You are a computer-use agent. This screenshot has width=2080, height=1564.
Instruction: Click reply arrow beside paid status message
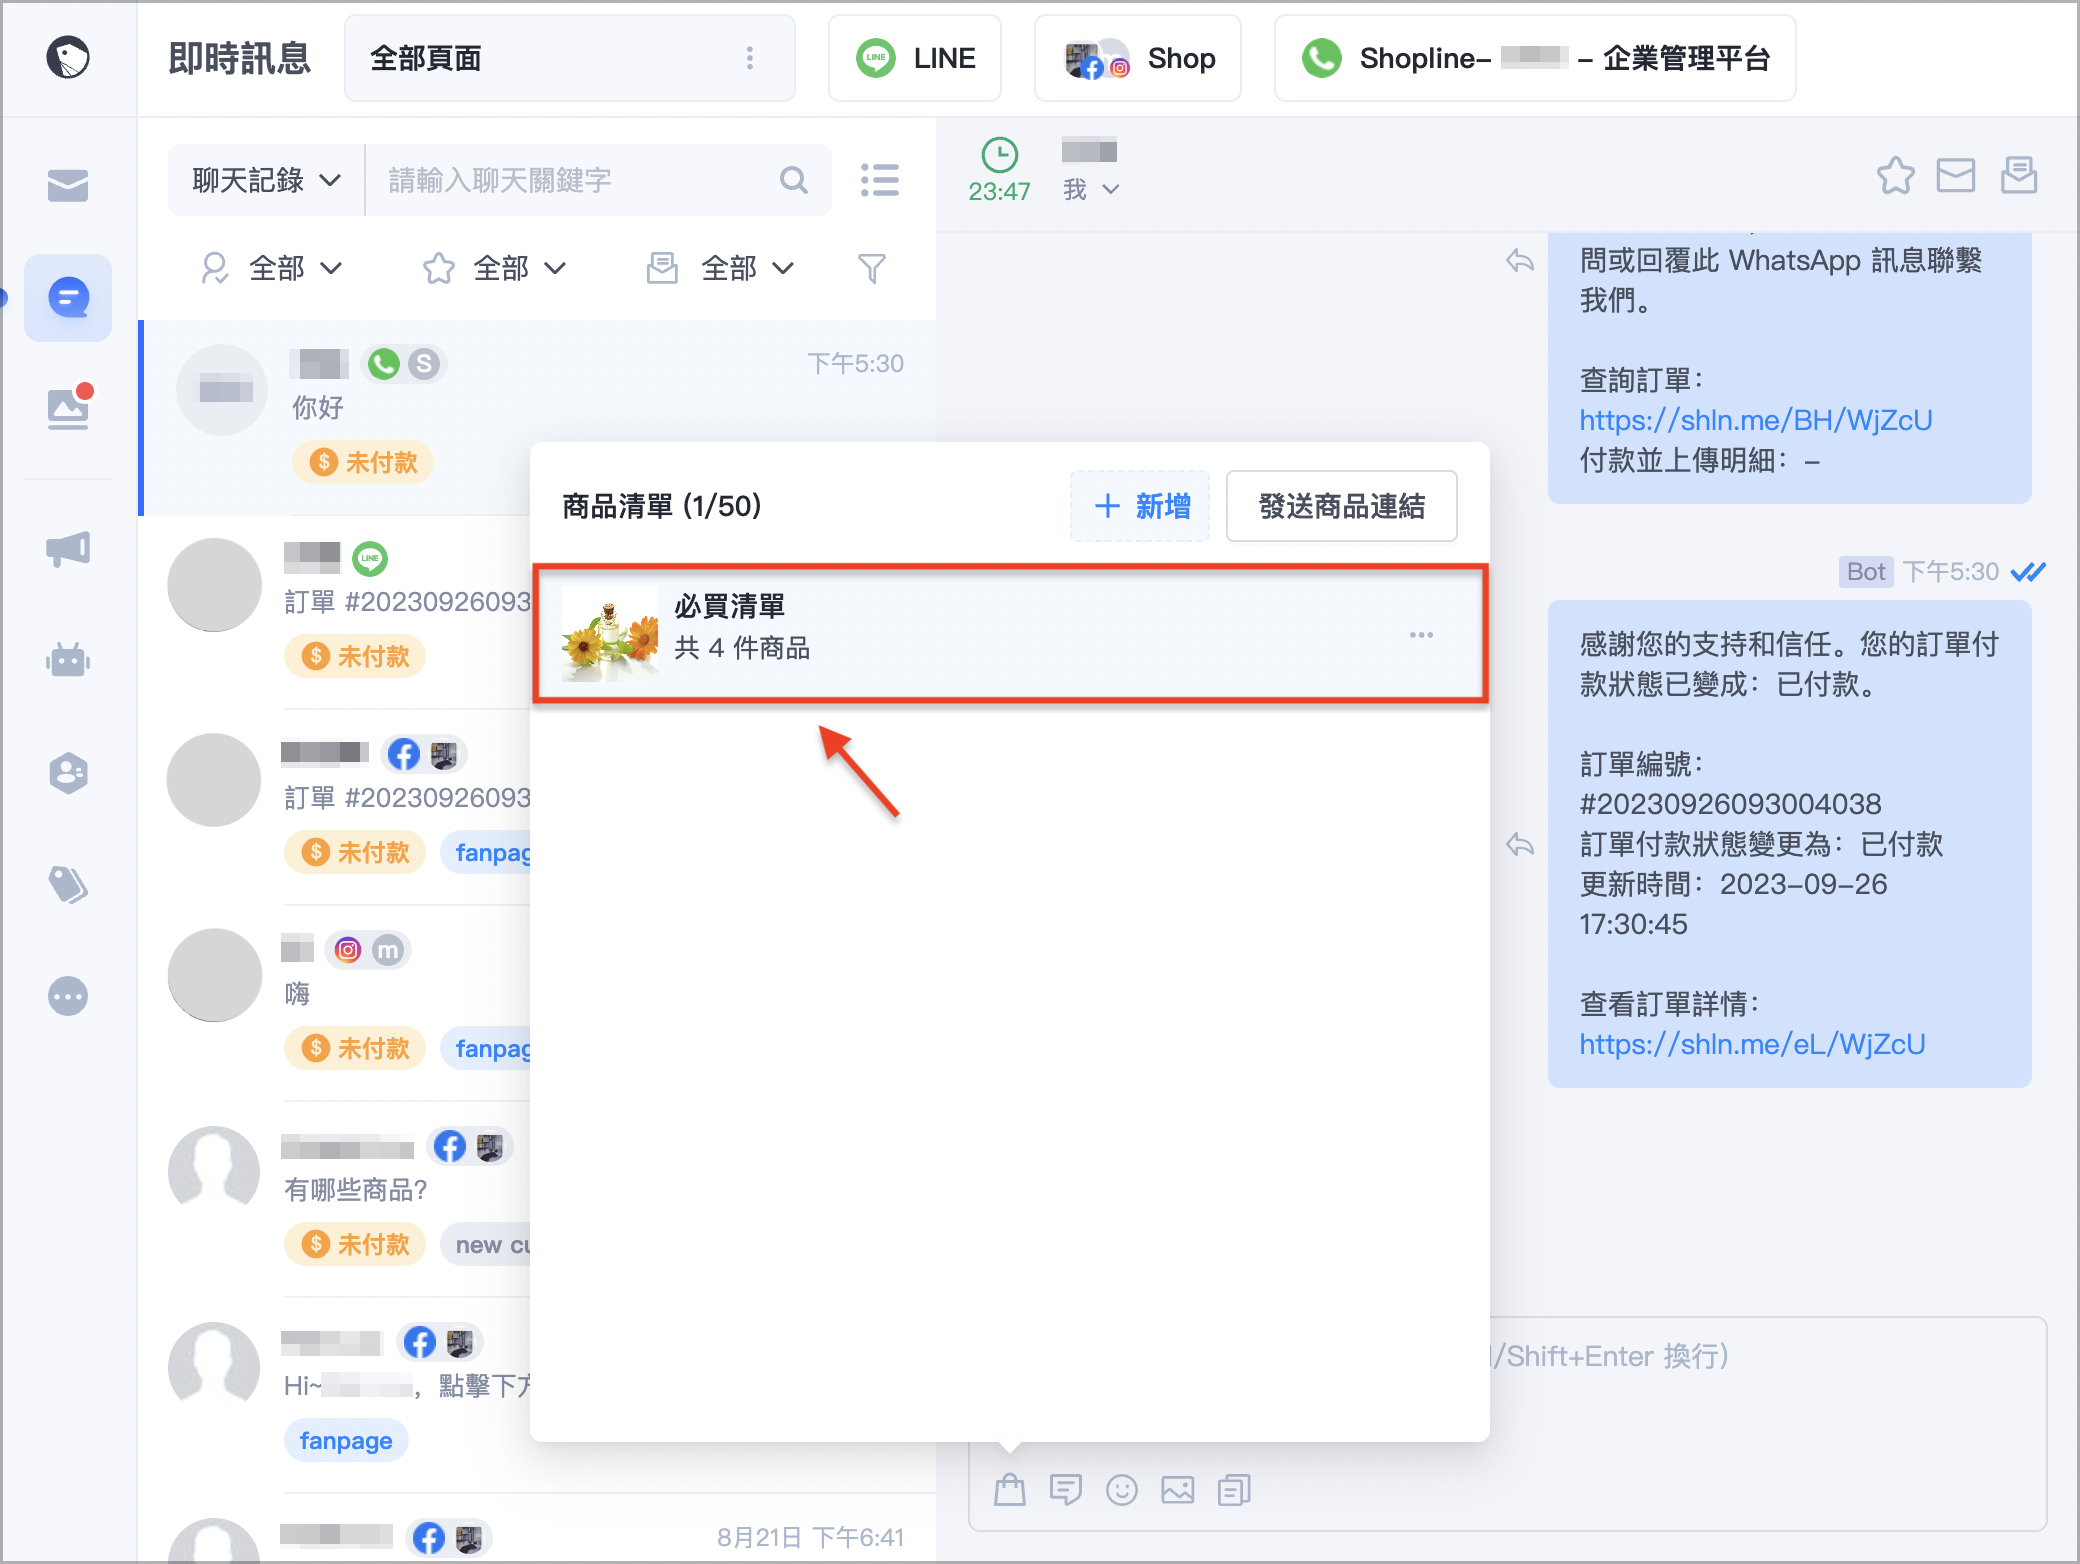click(1520, 845)
